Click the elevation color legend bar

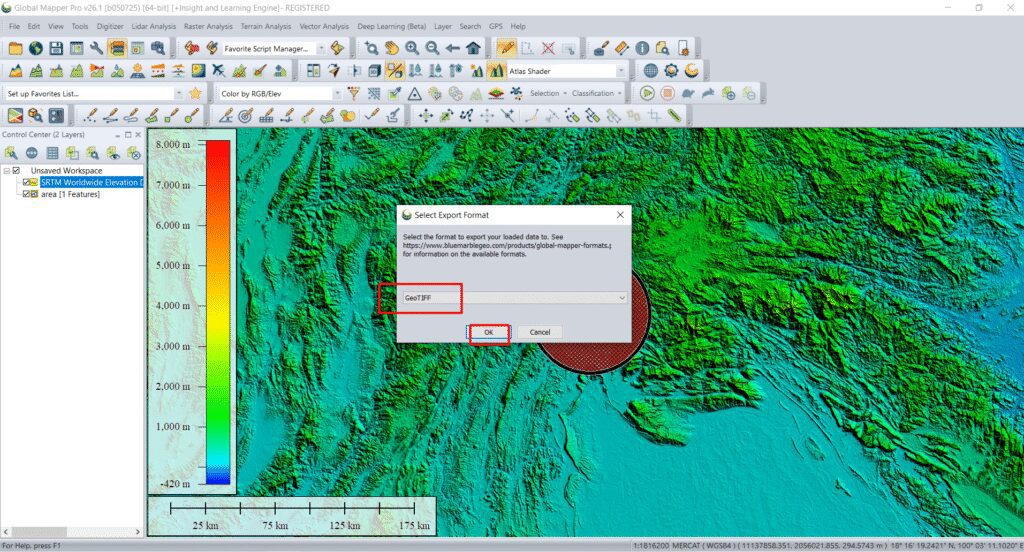(x=218, y=313)
